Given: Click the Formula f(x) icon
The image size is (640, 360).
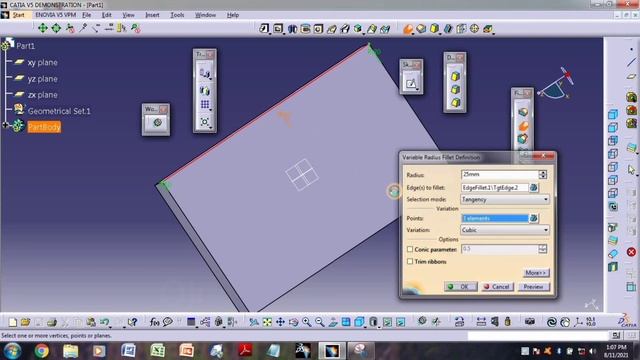Looking at the screenshot, I should (154, 322).
